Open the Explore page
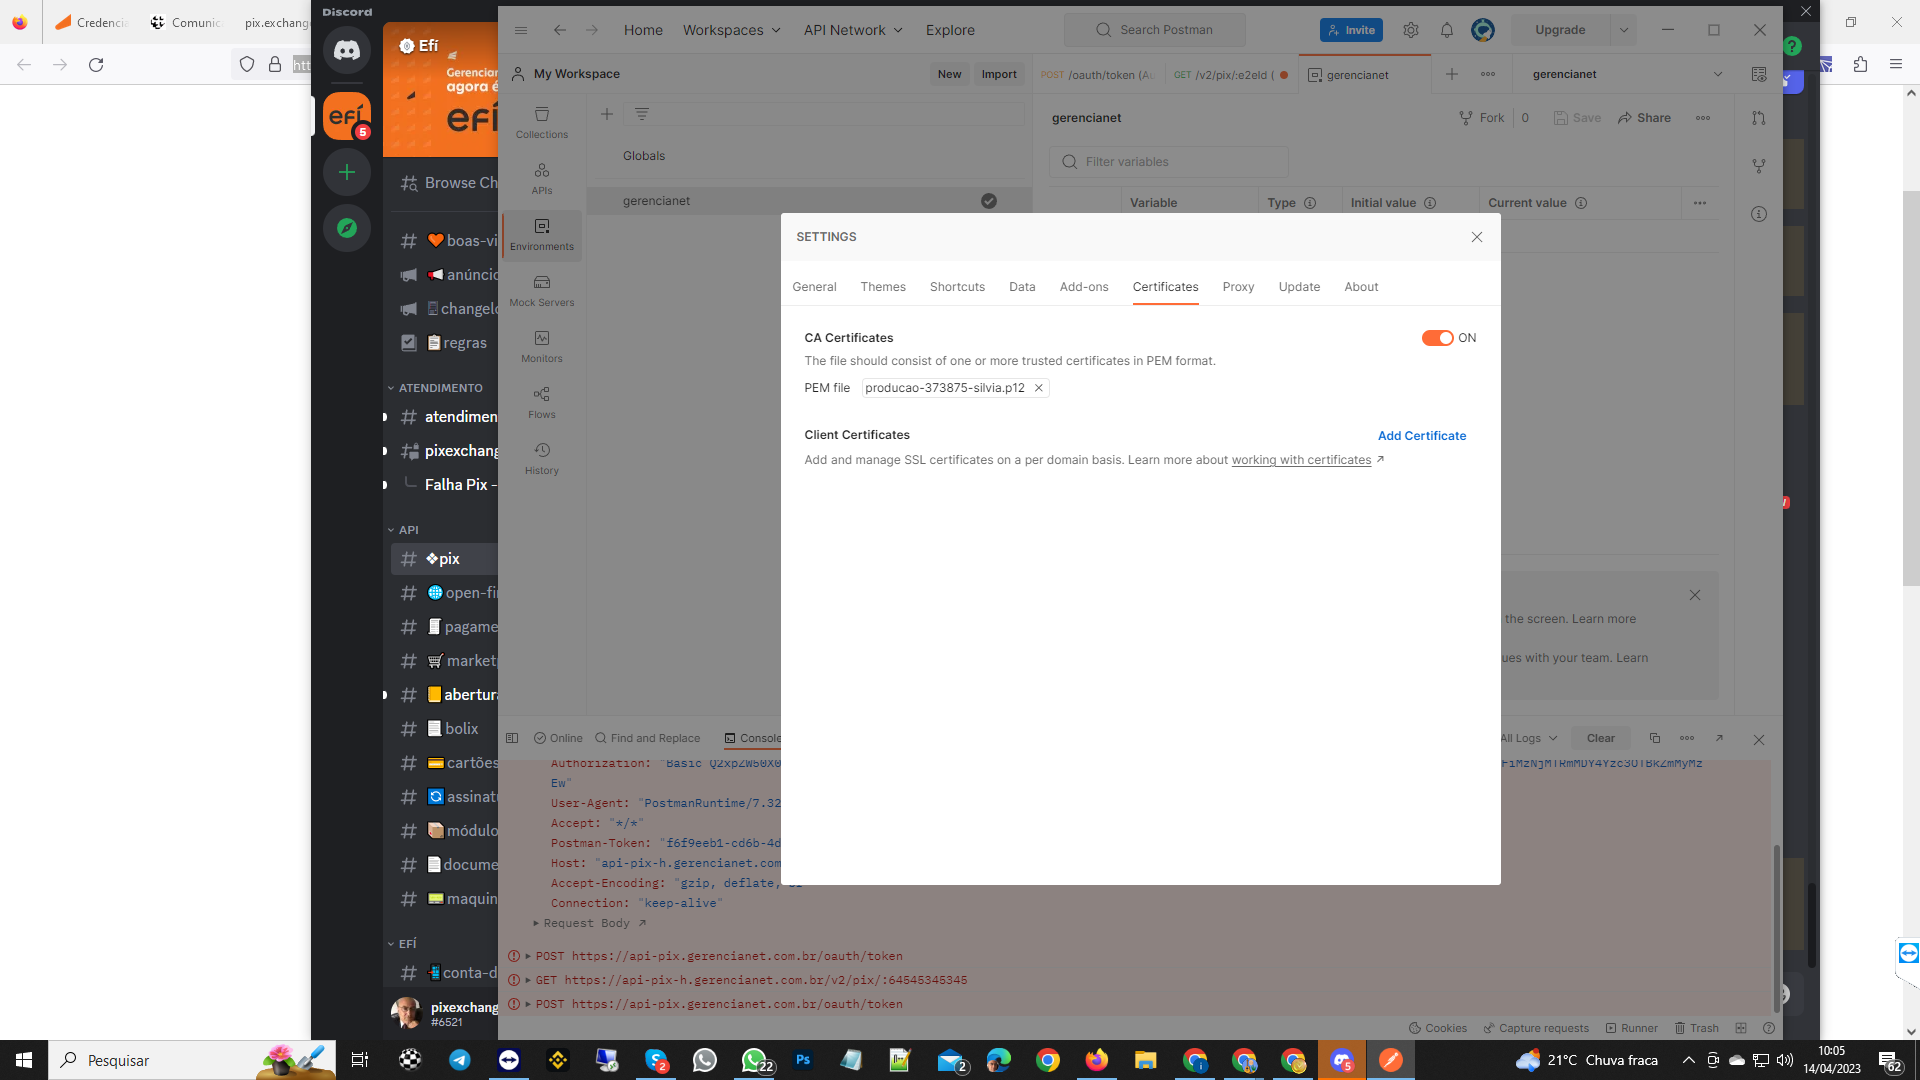Screen dimensions: 1920x1080 950,30
